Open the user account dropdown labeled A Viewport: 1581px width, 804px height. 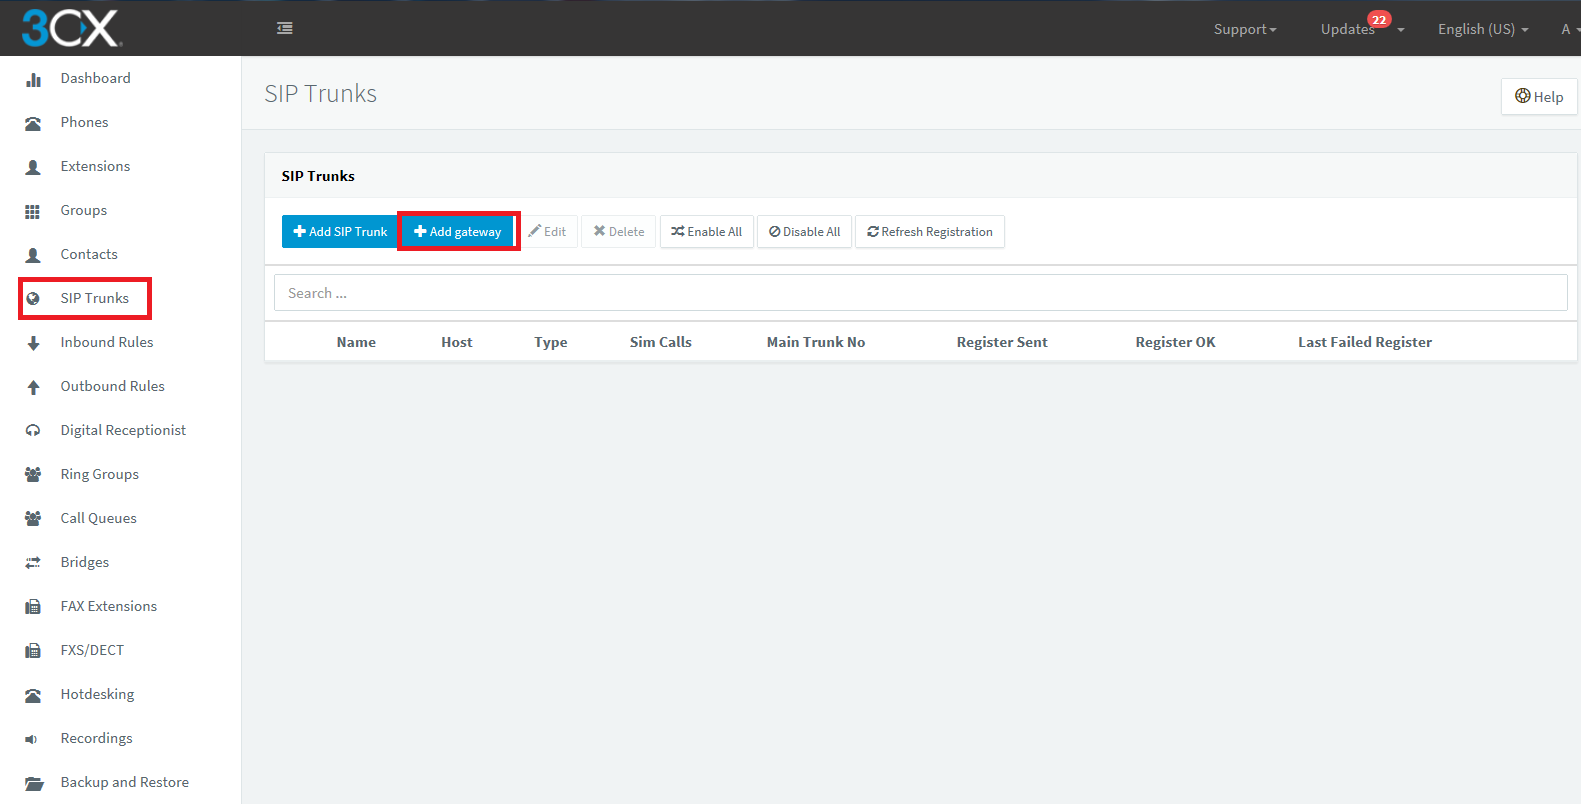1570,29
